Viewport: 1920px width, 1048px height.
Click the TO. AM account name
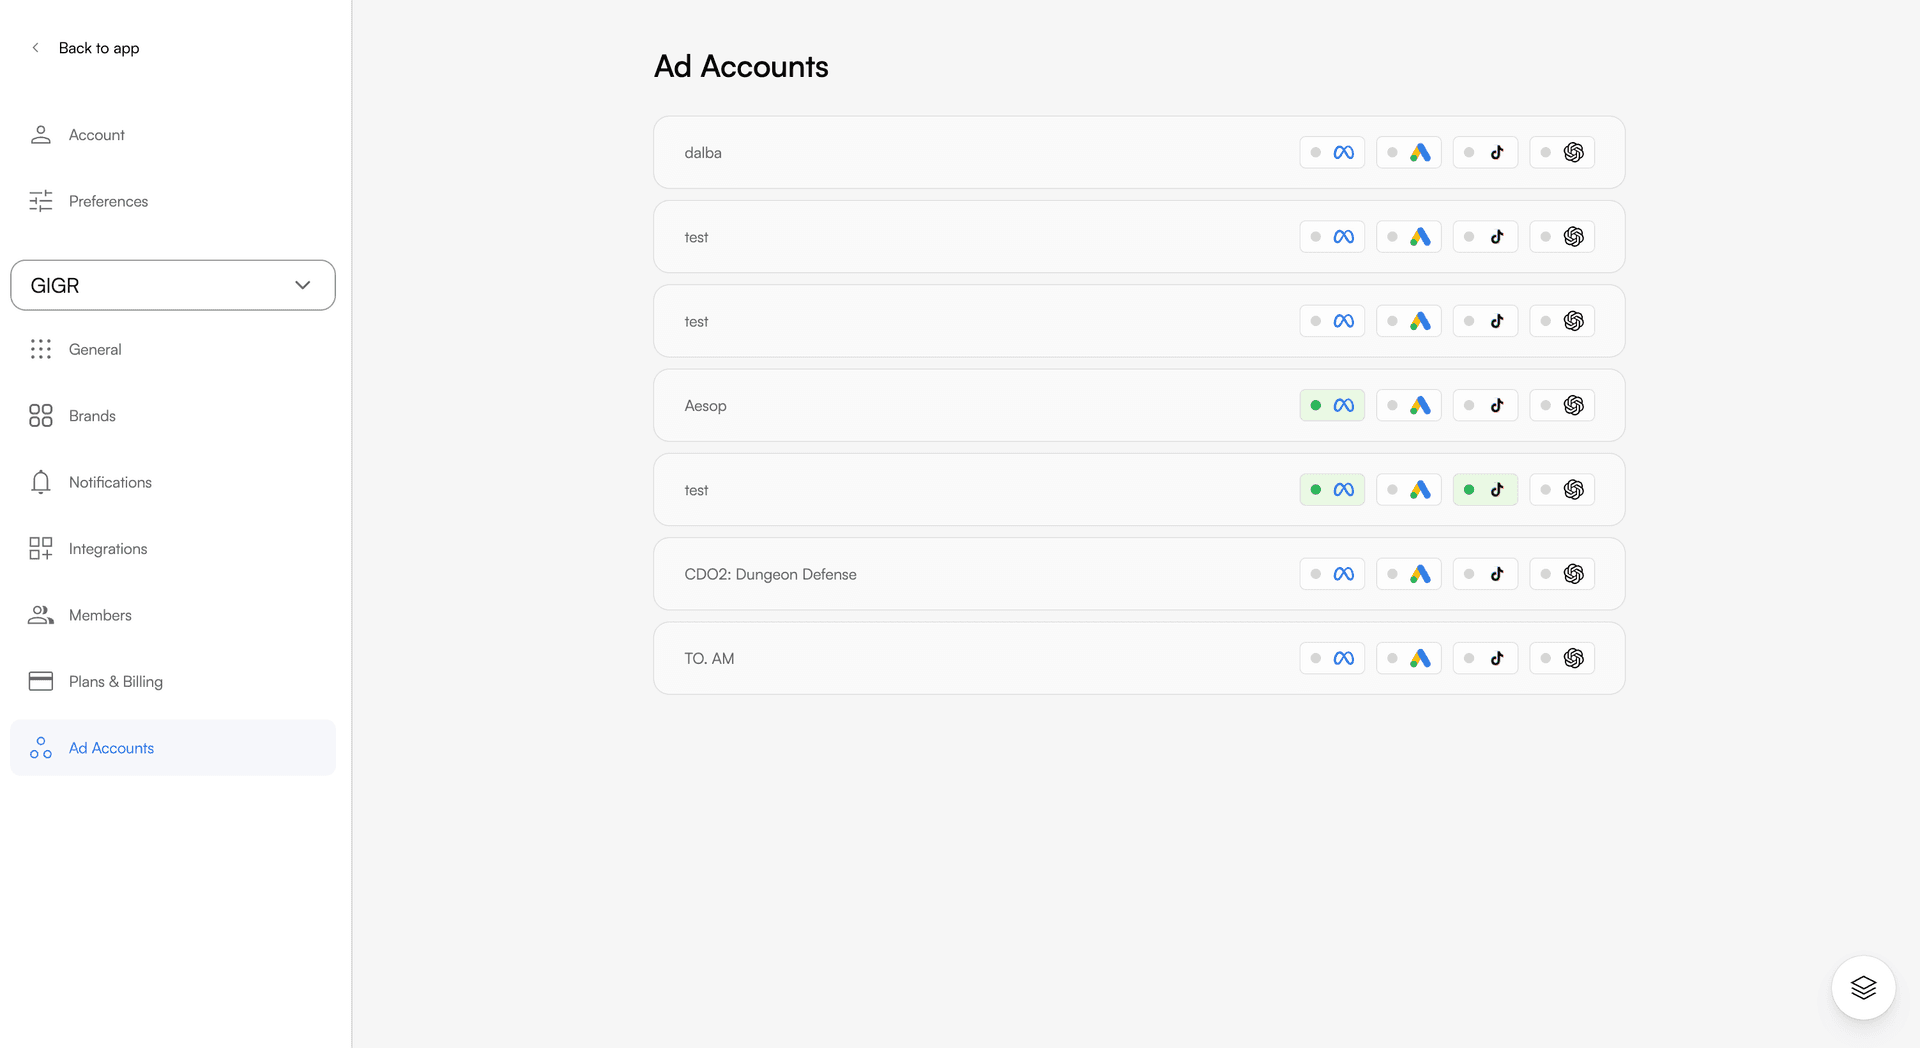[x=709, y=659]
